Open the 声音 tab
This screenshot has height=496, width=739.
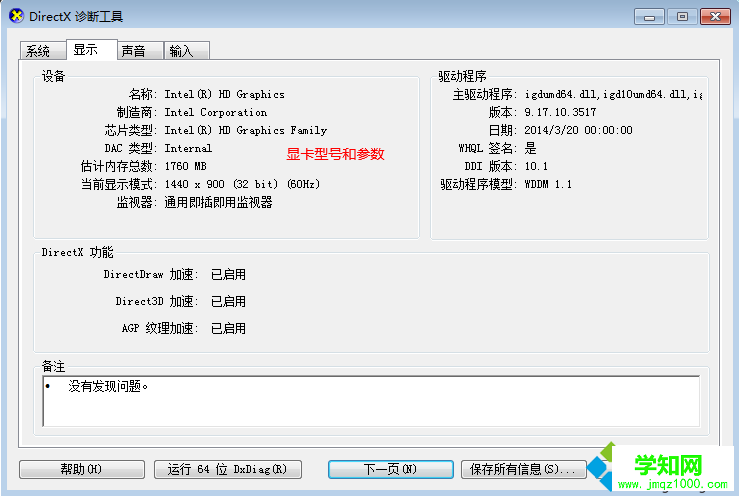coord(140,50)
